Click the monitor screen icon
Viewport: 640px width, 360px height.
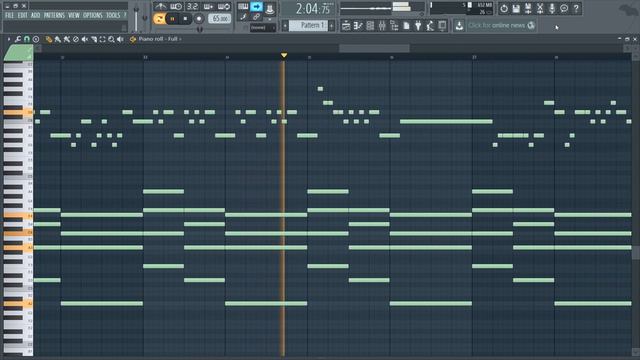point(442,26)
